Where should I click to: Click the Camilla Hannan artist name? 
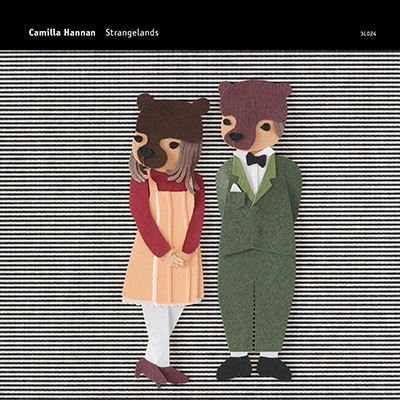[62, 33]
